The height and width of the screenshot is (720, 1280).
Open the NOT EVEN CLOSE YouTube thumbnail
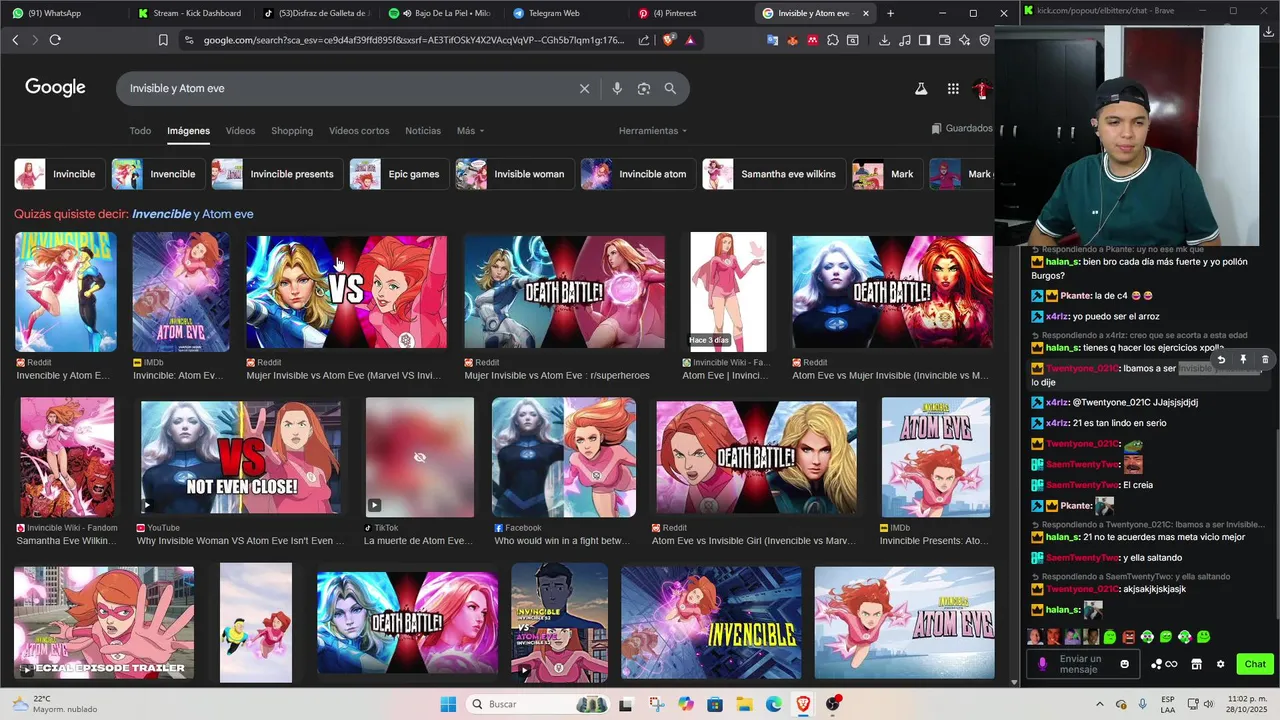pos(241,457)
